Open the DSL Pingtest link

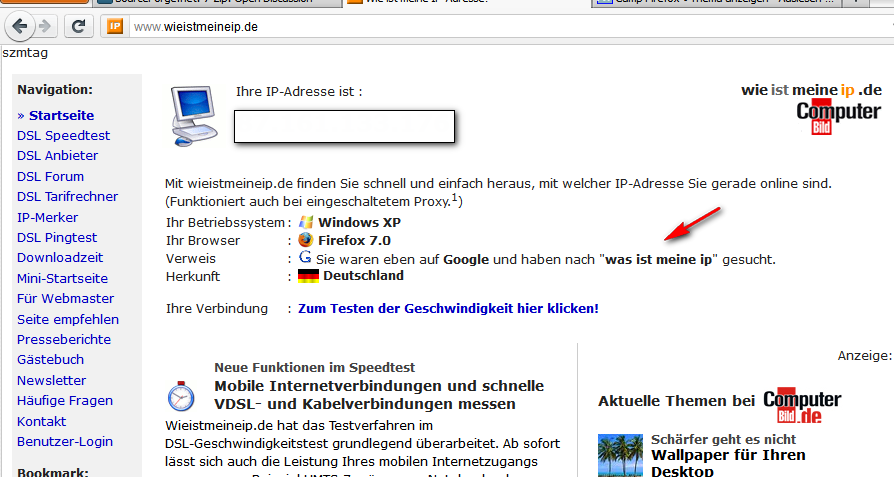57,238
